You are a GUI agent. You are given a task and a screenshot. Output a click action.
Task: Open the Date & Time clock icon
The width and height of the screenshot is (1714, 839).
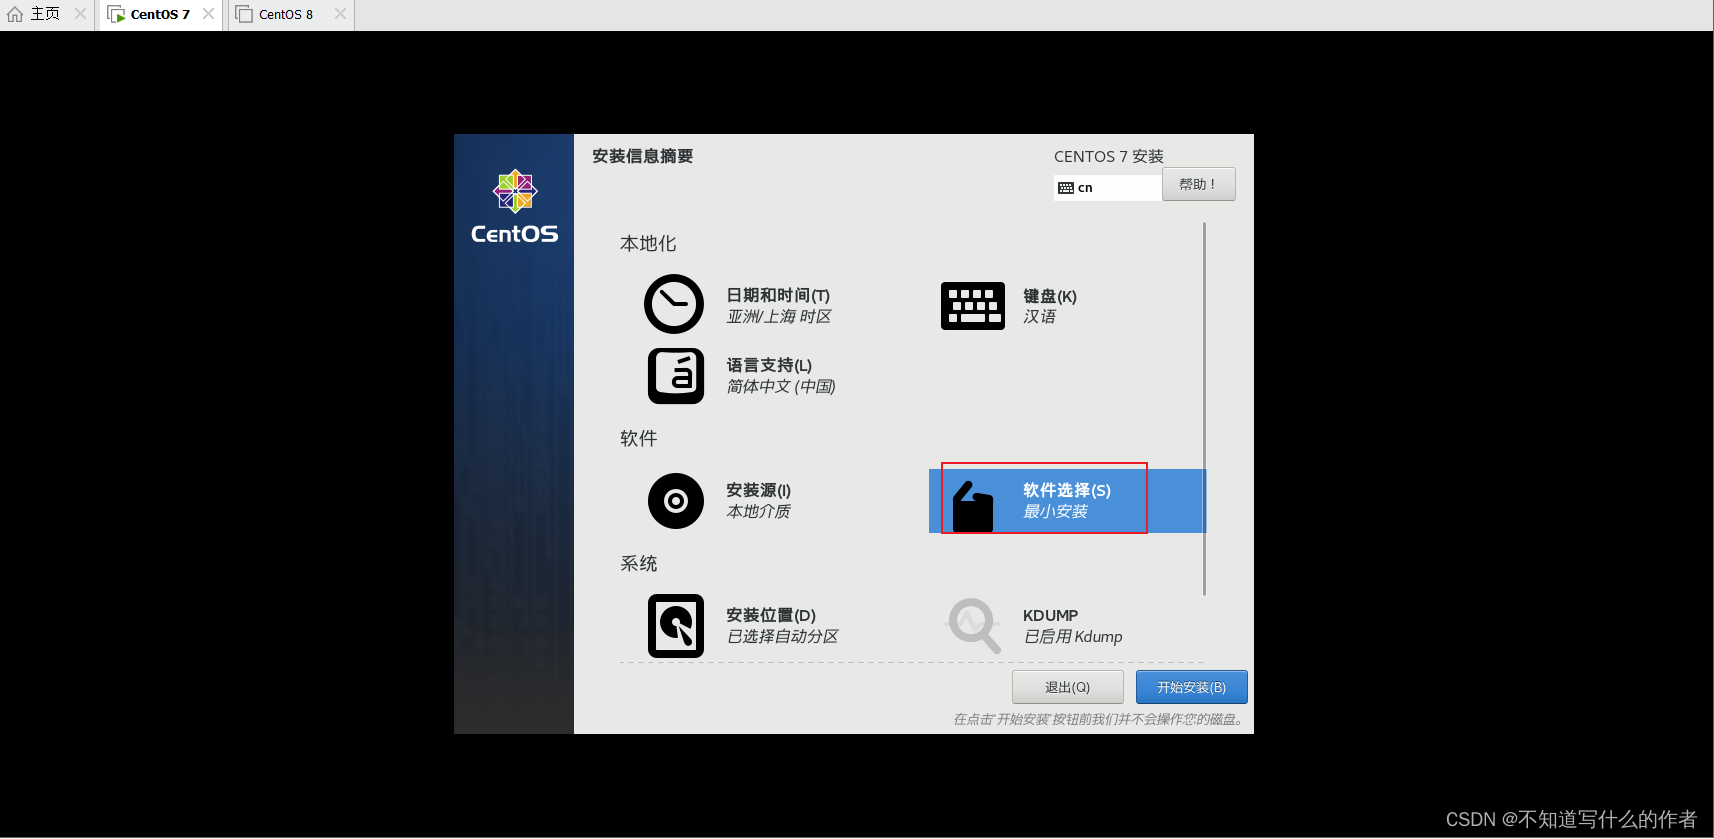(x=674, y=304)
